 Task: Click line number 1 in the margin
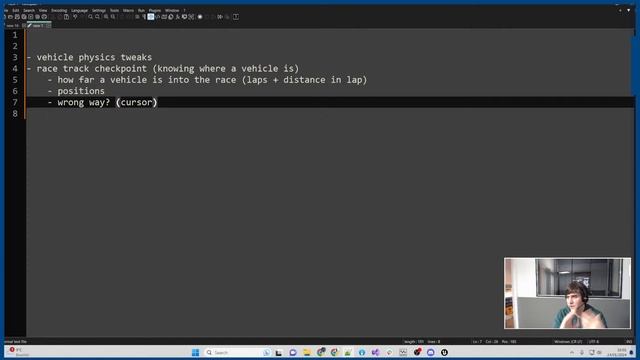click(x=15, y=35)
